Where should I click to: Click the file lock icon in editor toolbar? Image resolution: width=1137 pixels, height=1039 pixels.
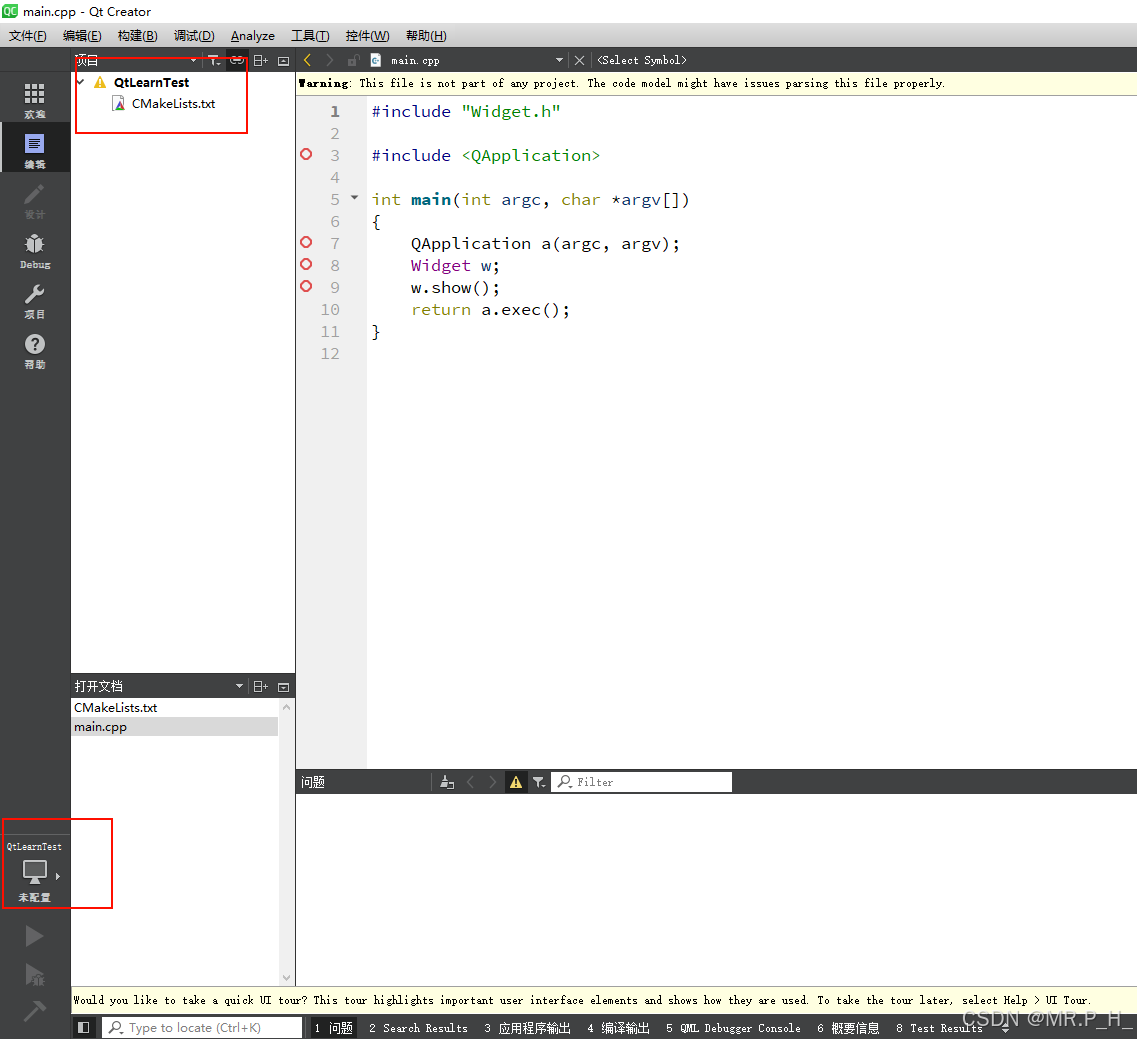pyautogui.click(x=353, y=60)
